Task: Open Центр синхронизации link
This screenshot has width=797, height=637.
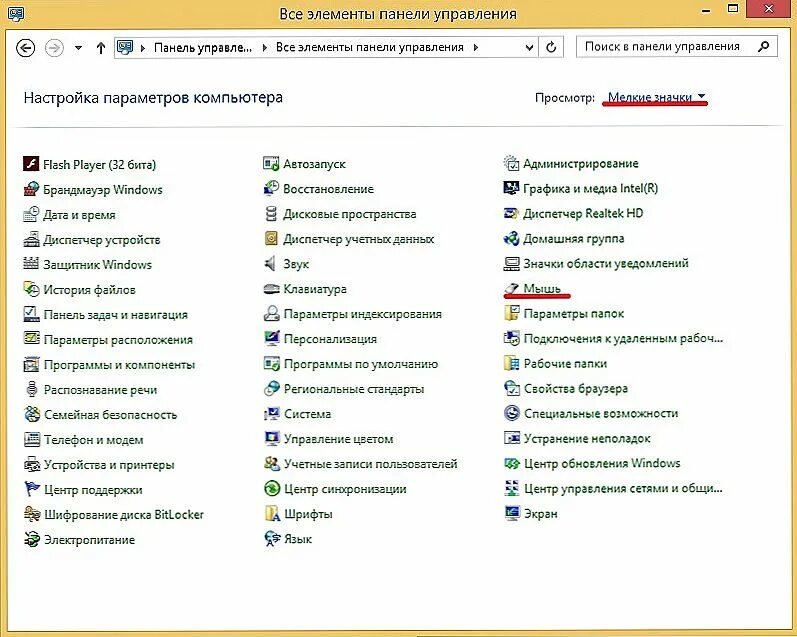Action: pyautogui.click(x=345, y=489)
